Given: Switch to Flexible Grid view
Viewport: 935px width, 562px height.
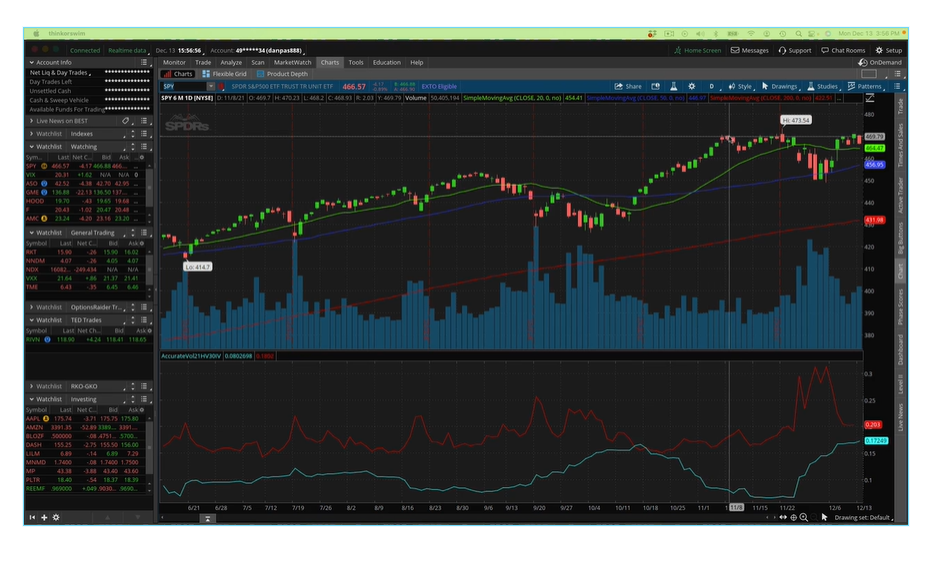Looking at the screenshot, I should point(224,74).
